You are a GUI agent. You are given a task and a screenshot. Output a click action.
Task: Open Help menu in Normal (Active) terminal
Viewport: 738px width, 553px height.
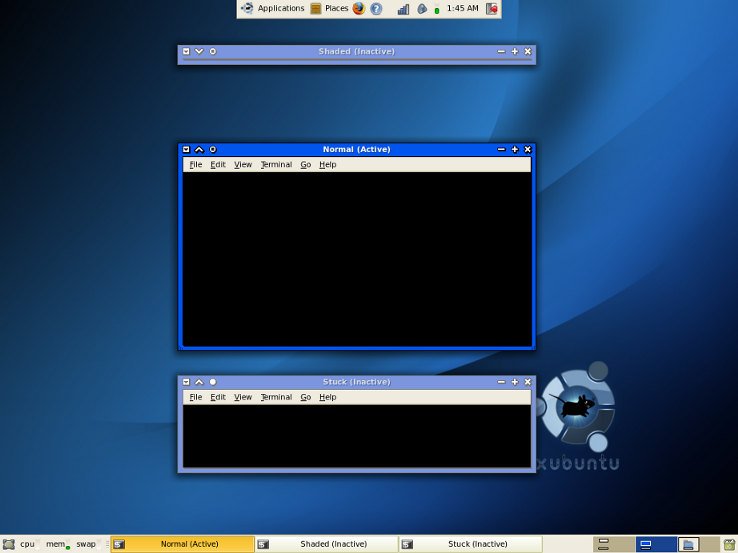tap(328, 164)
